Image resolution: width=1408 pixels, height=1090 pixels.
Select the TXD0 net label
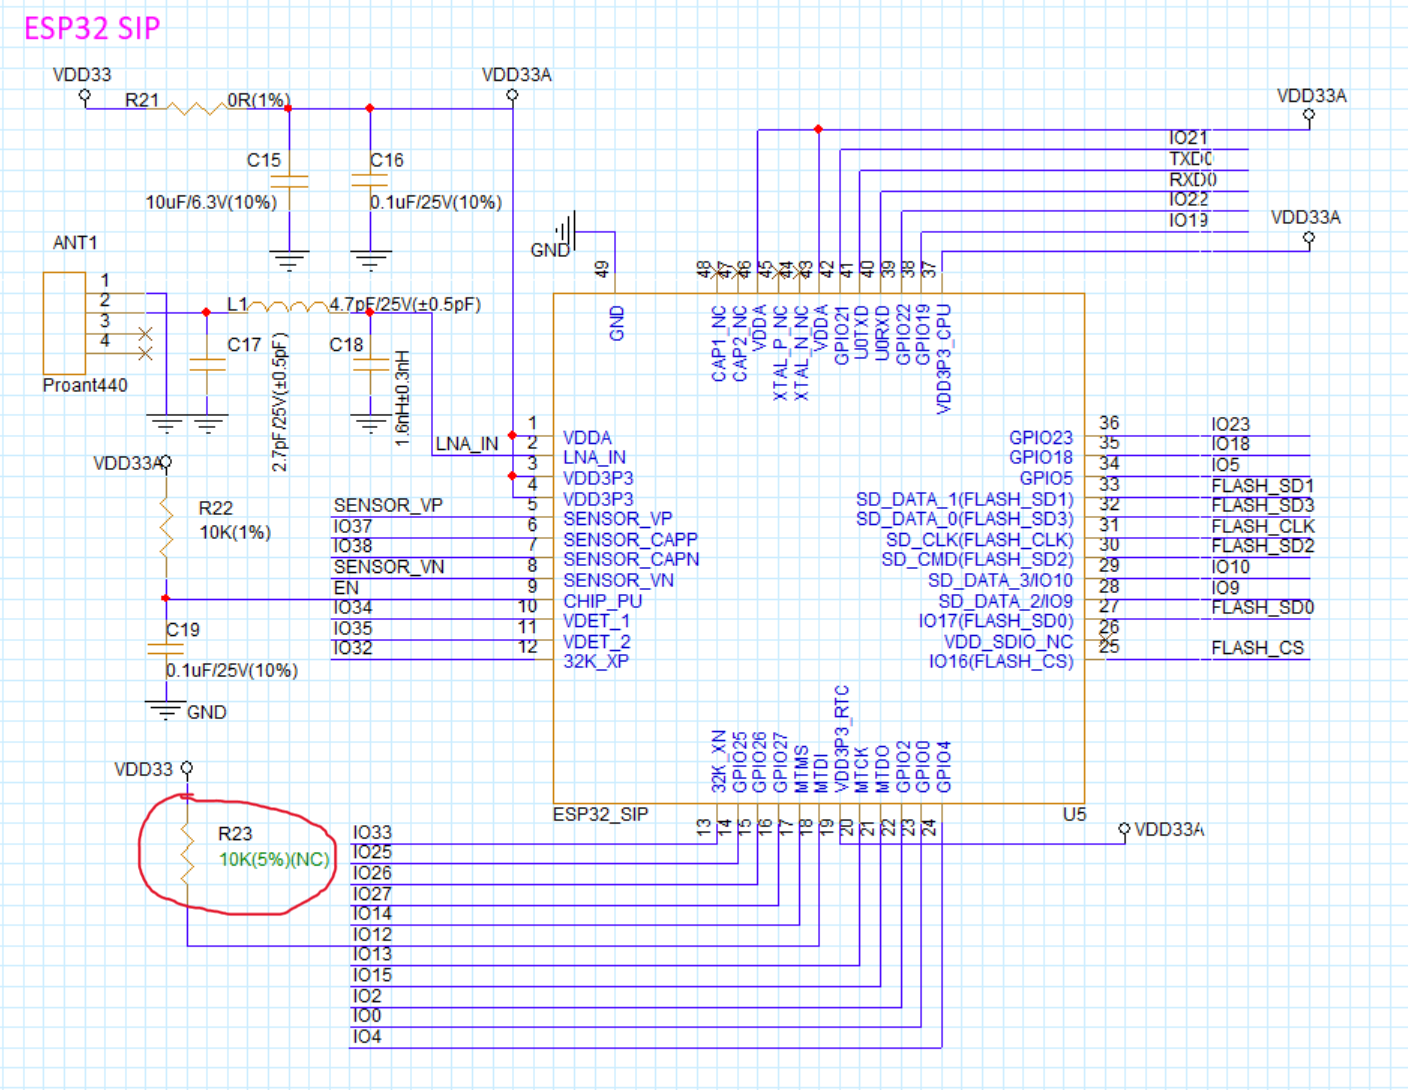(x=1191, y=159)
